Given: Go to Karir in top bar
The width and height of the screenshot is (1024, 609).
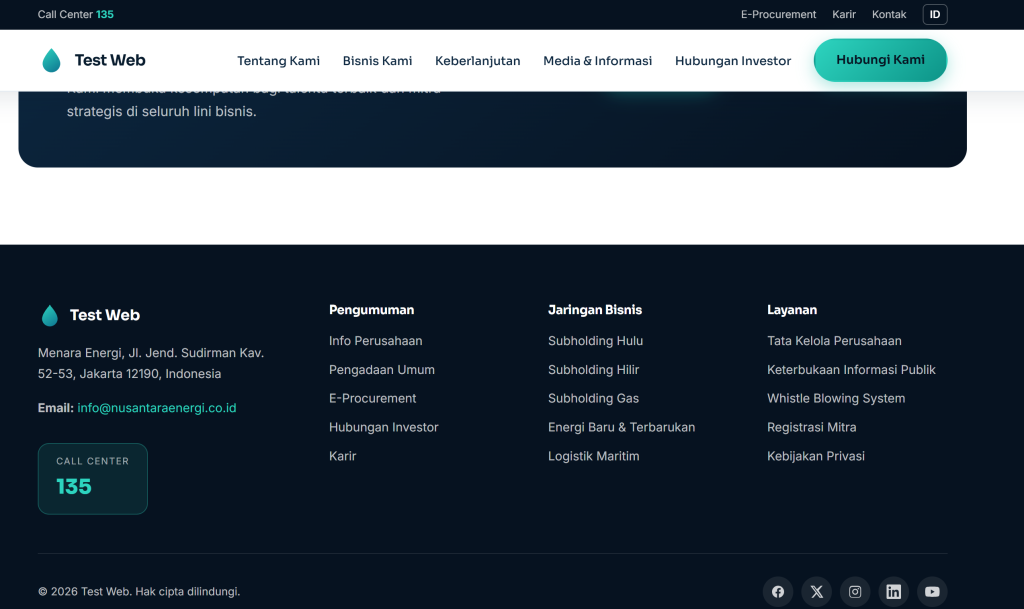Looking at the screenshot, I should 844,14.
